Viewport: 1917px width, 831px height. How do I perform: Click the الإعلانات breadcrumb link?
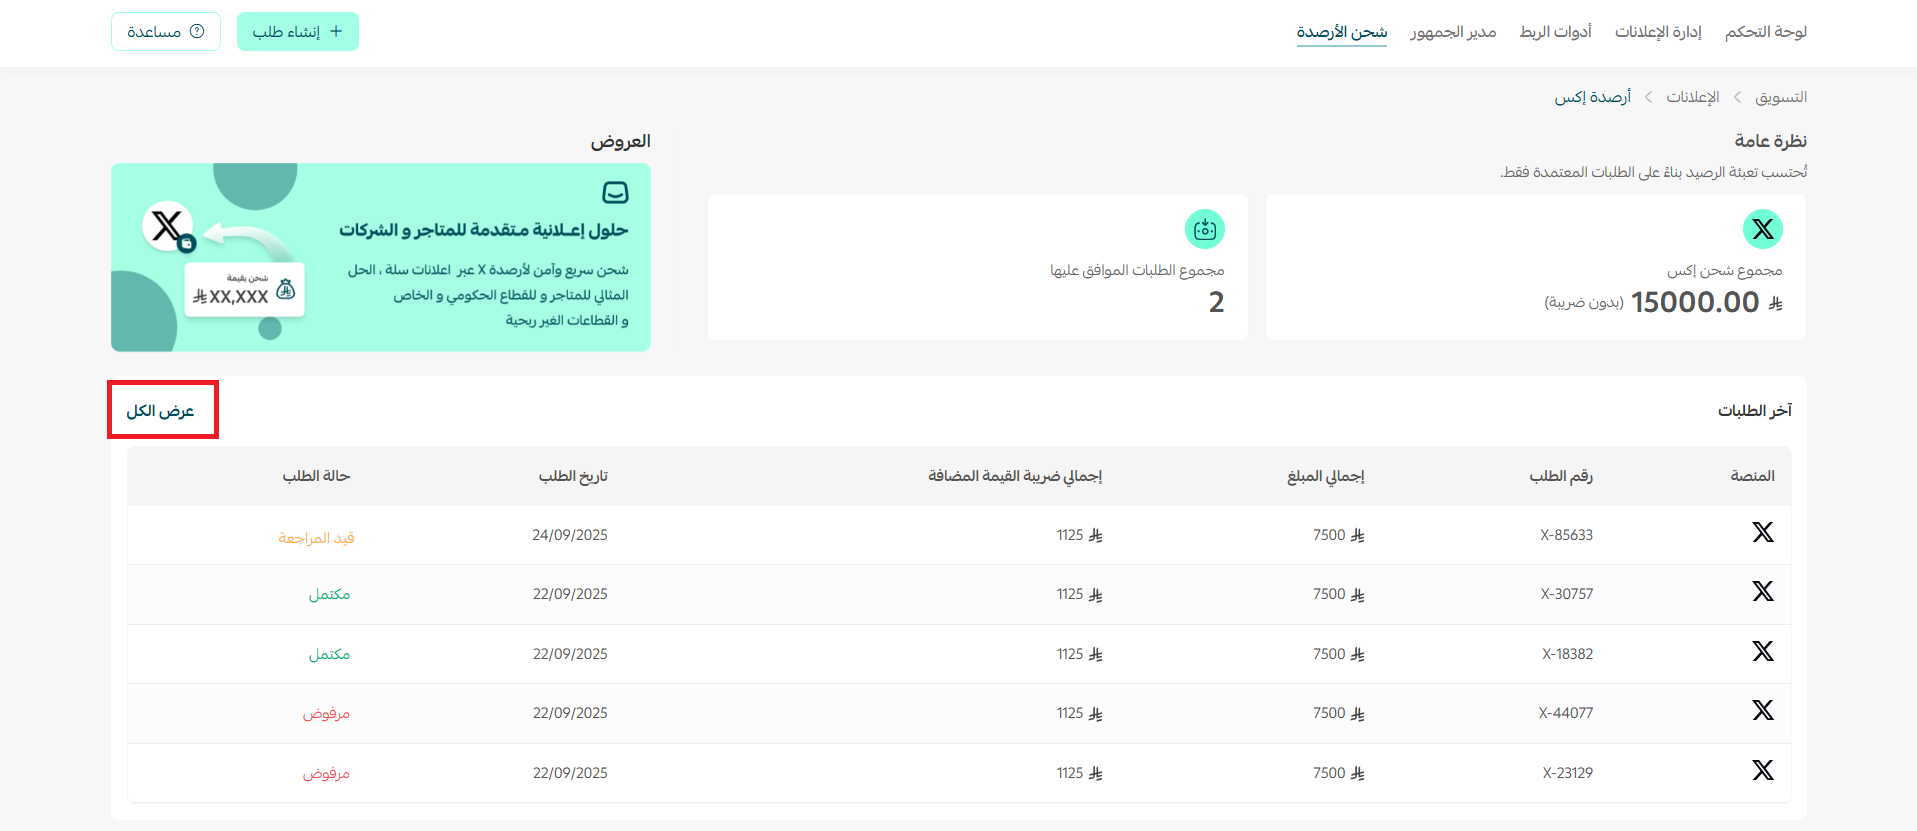click(1692, 97)
